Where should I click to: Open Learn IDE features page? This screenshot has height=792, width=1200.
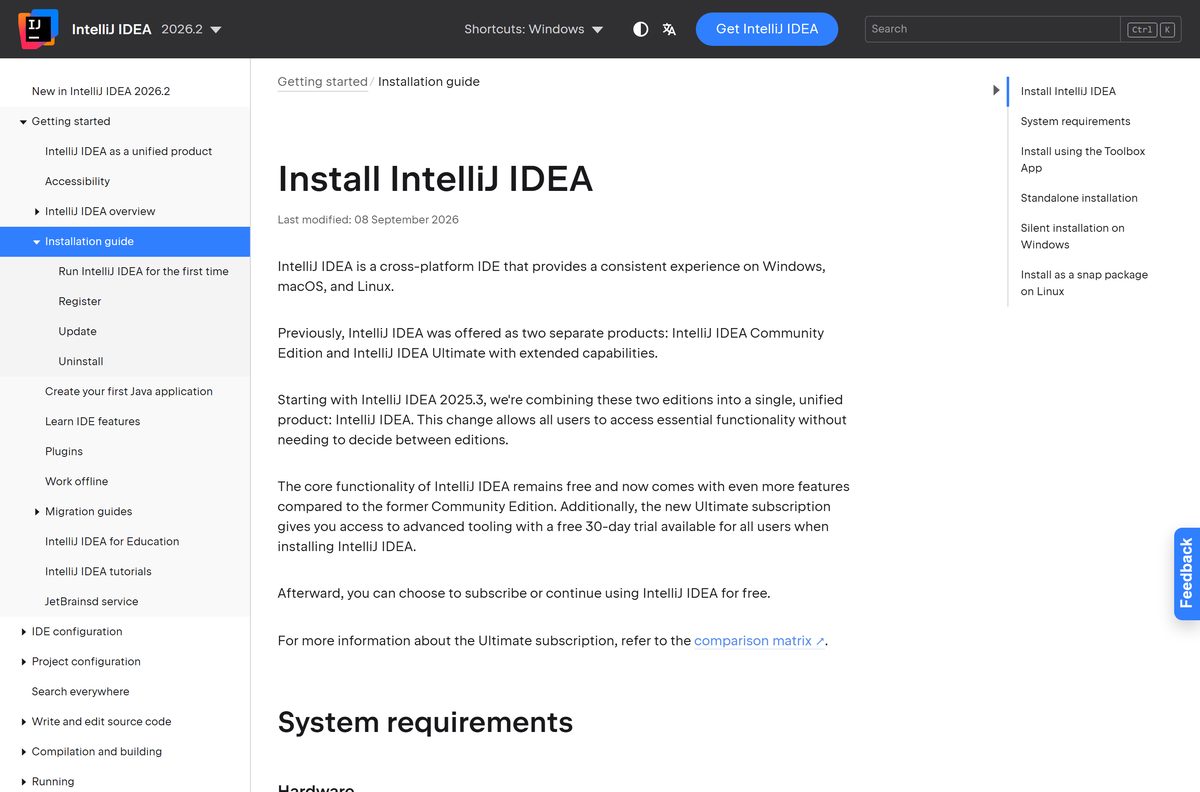point(92,421)
